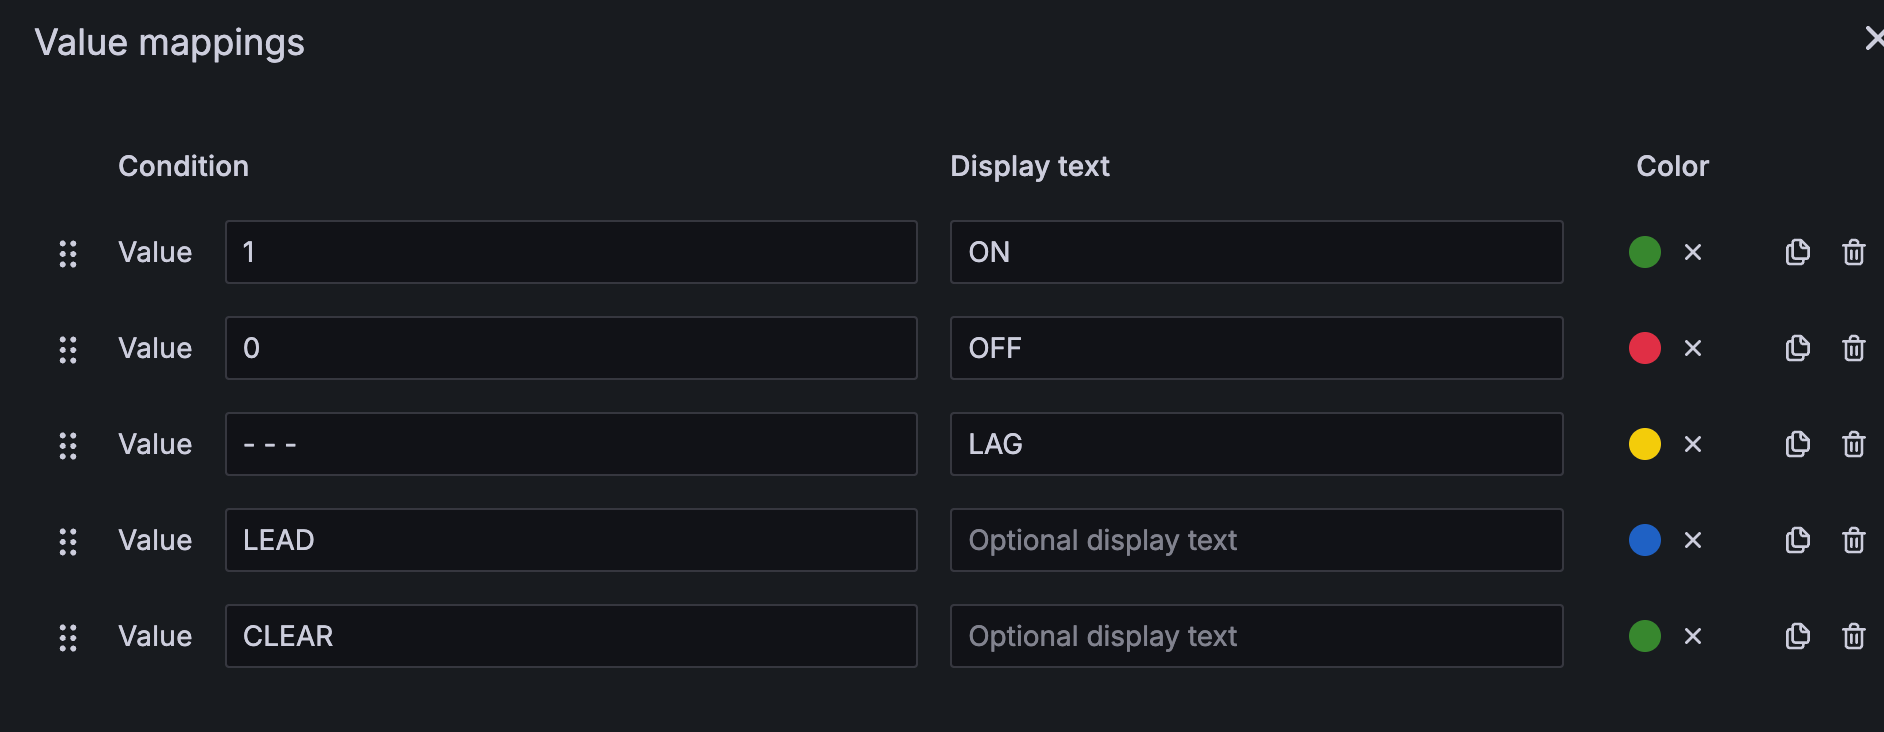Image resolution: width=1884 pixels, height=732 pixels.
Task: Click the drag handle for value 1
Action: (68, 253)
